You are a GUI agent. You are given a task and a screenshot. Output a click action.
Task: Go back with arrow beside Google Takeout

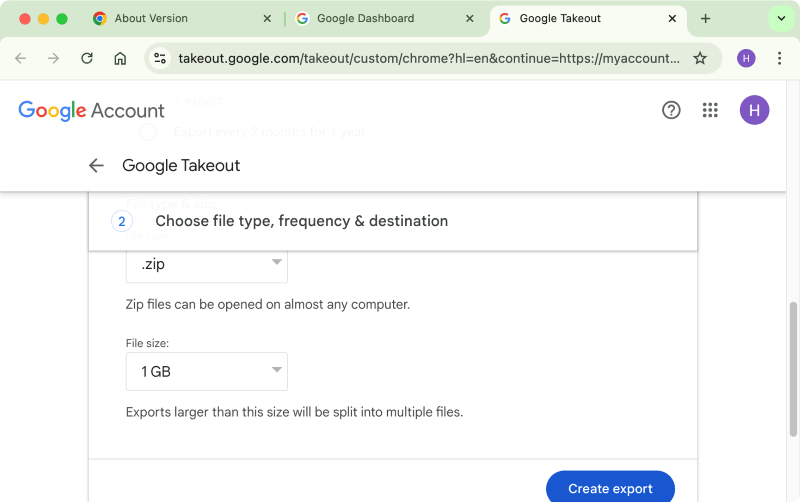pyautogui.click(x=96, y=165)
